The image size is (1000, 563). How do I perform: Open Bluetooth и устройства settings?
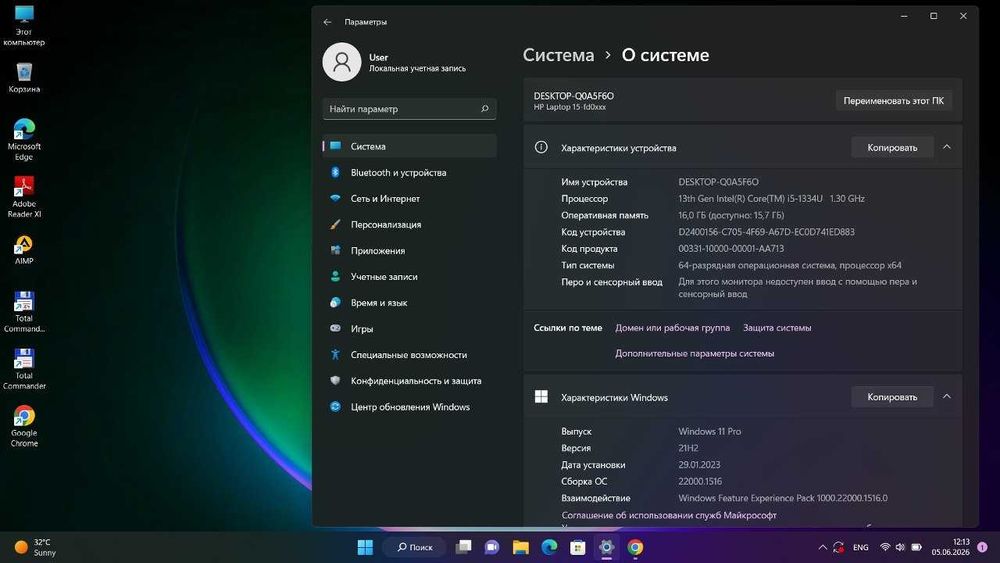point(409,172)
